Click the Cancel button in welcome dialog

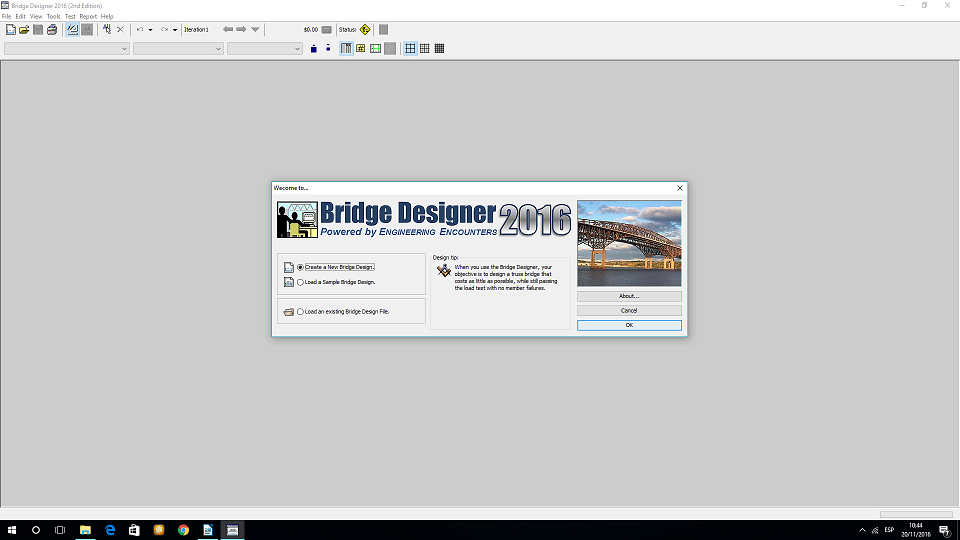[629, 310]
